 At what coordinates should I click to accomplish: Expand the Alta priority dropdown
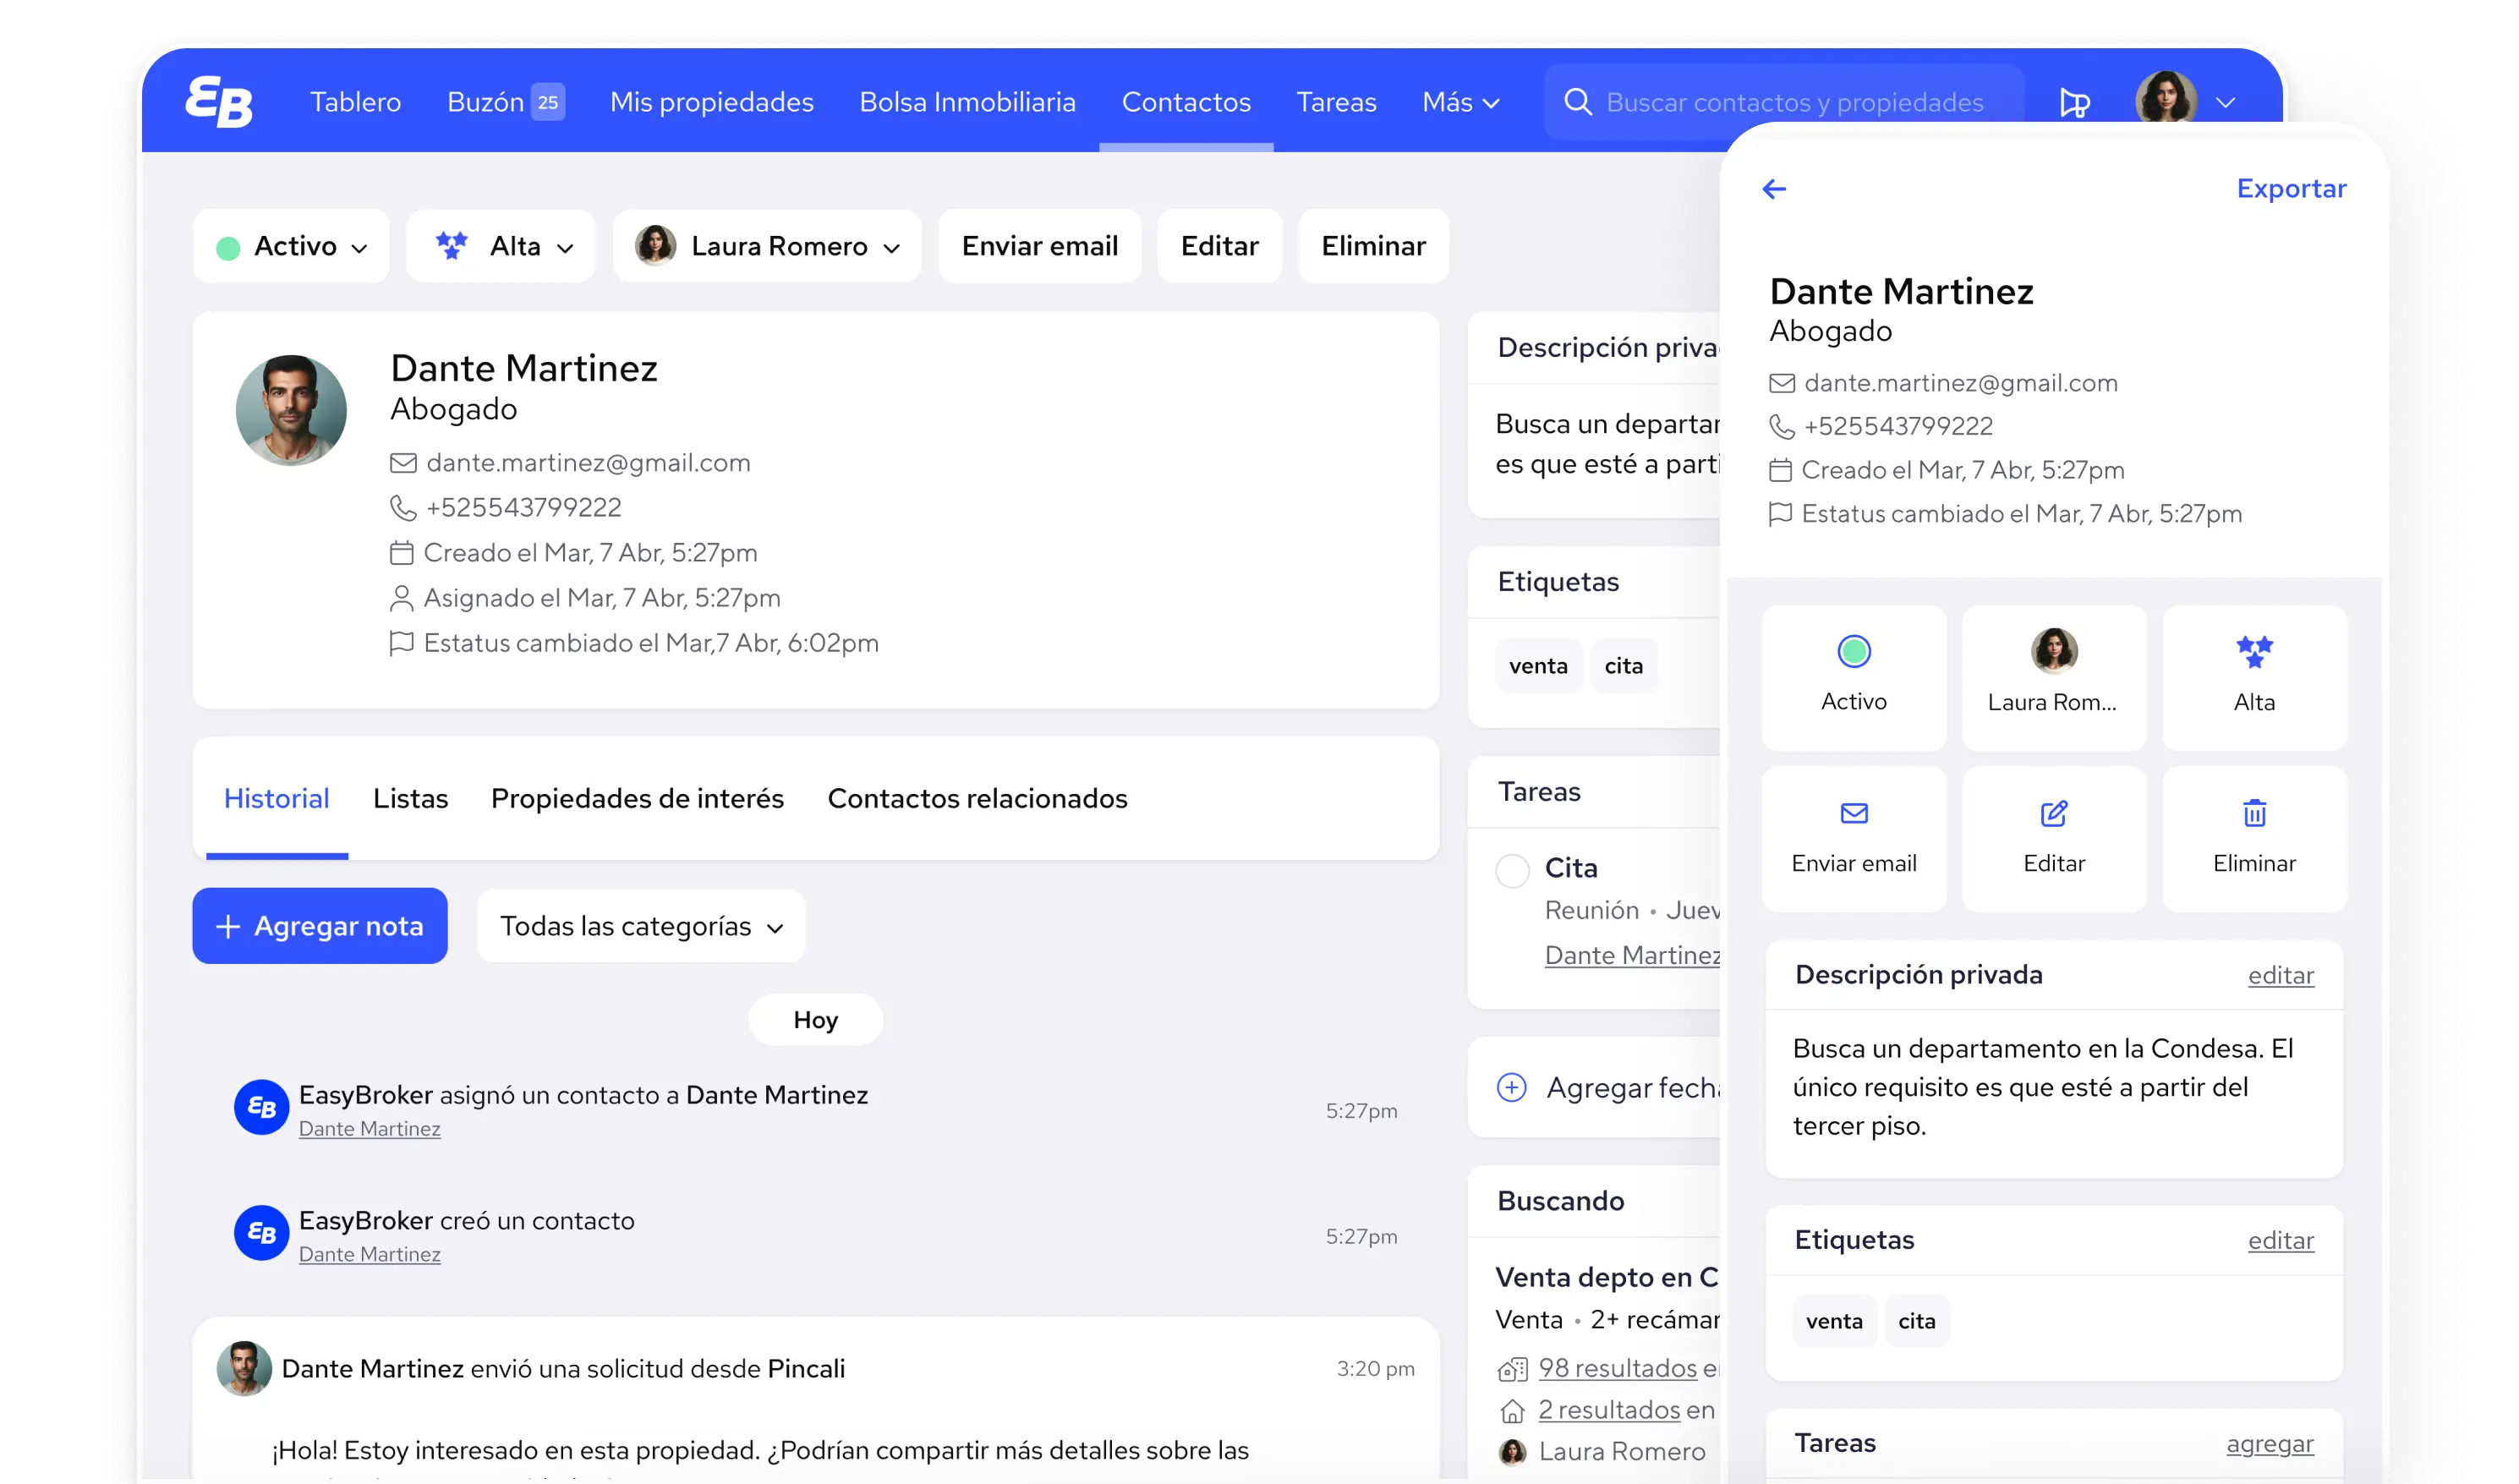501,246
